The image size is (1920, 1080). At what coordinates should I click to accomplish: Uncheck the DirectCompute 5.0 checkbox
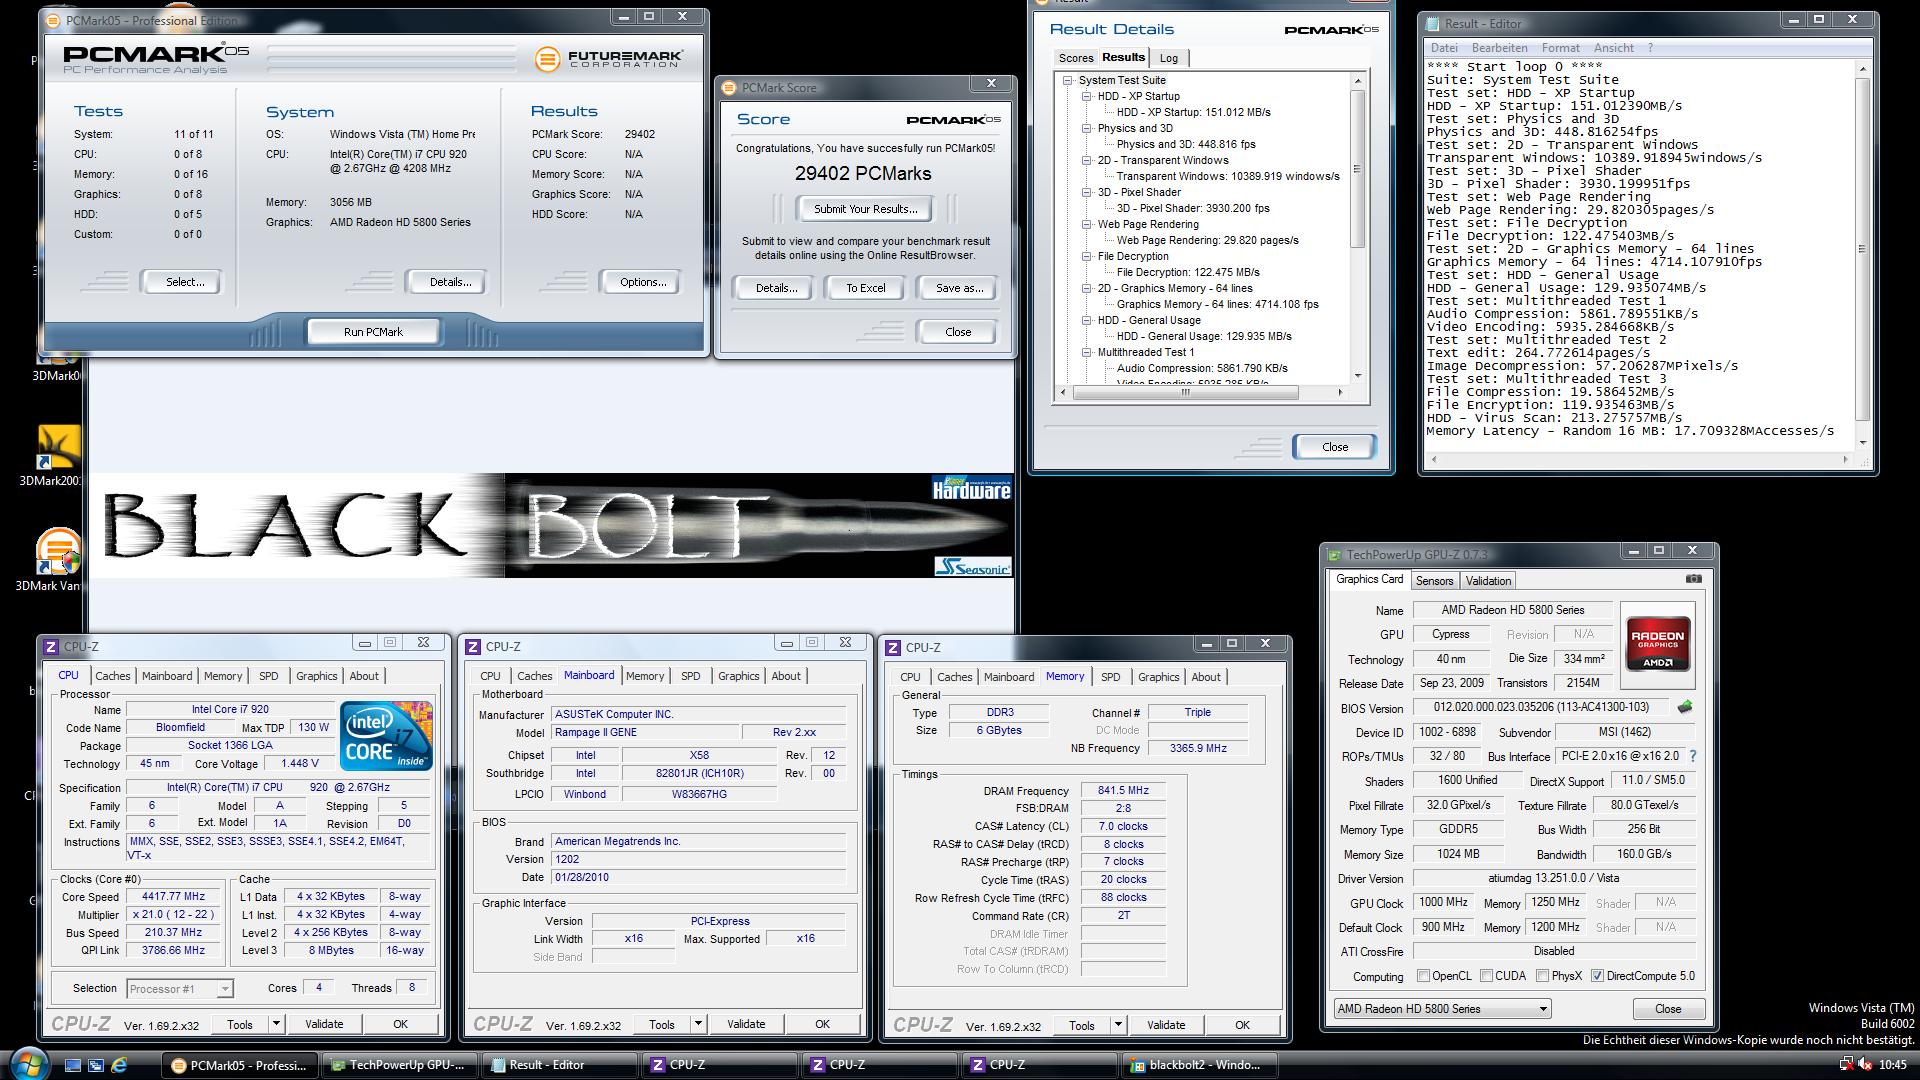pos(1597,976)
